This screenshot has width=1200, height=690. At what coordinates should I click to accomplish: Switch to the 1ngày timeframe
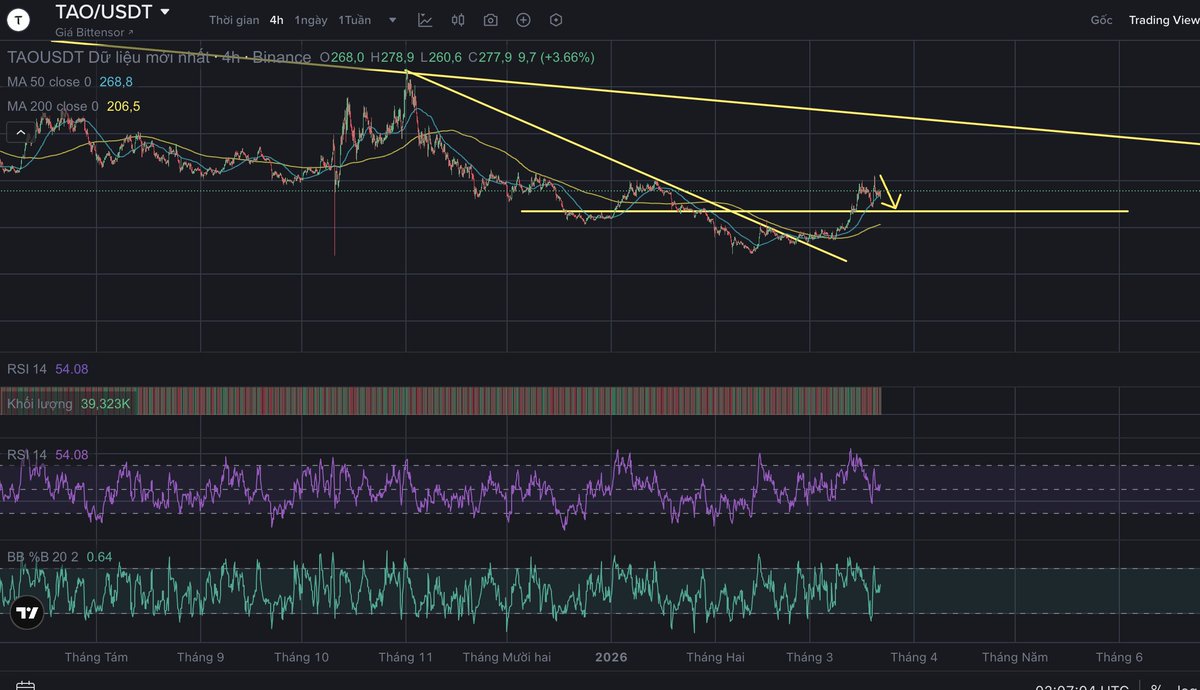[x=310, y=20]
